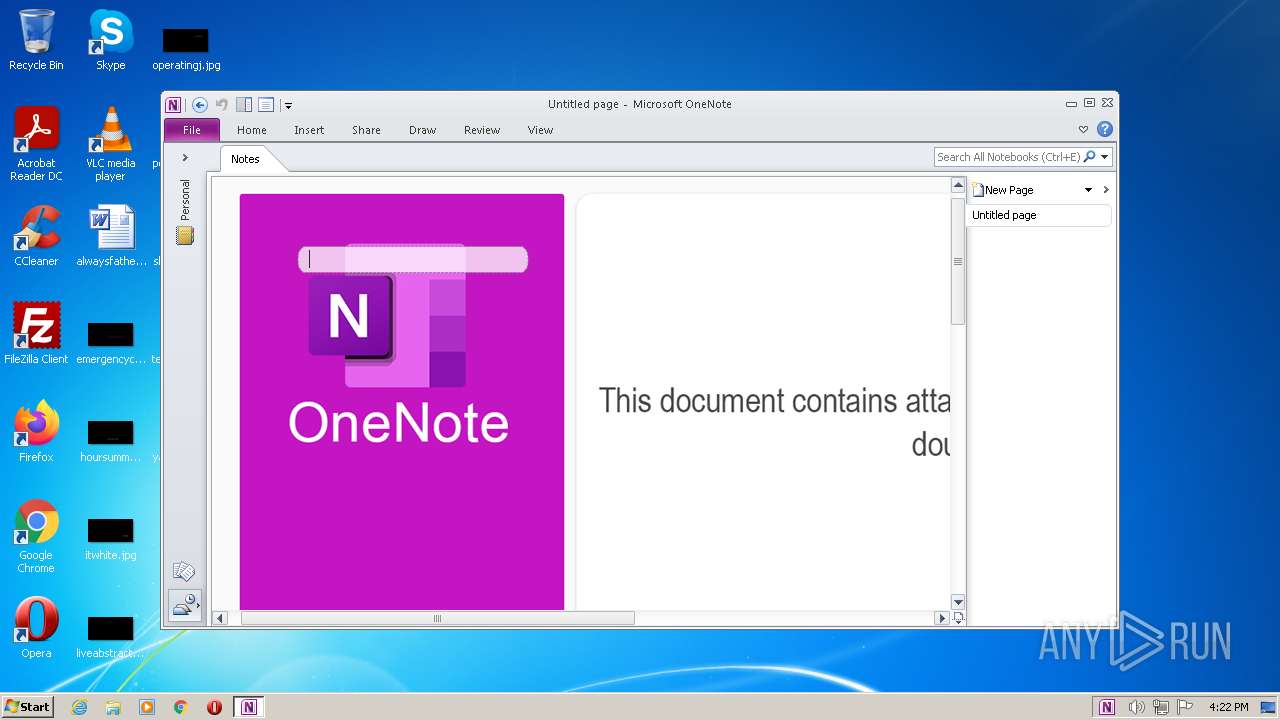1280x720 pixels.
Task: Expand the notebook navigation bar
Action: [185, 157]
